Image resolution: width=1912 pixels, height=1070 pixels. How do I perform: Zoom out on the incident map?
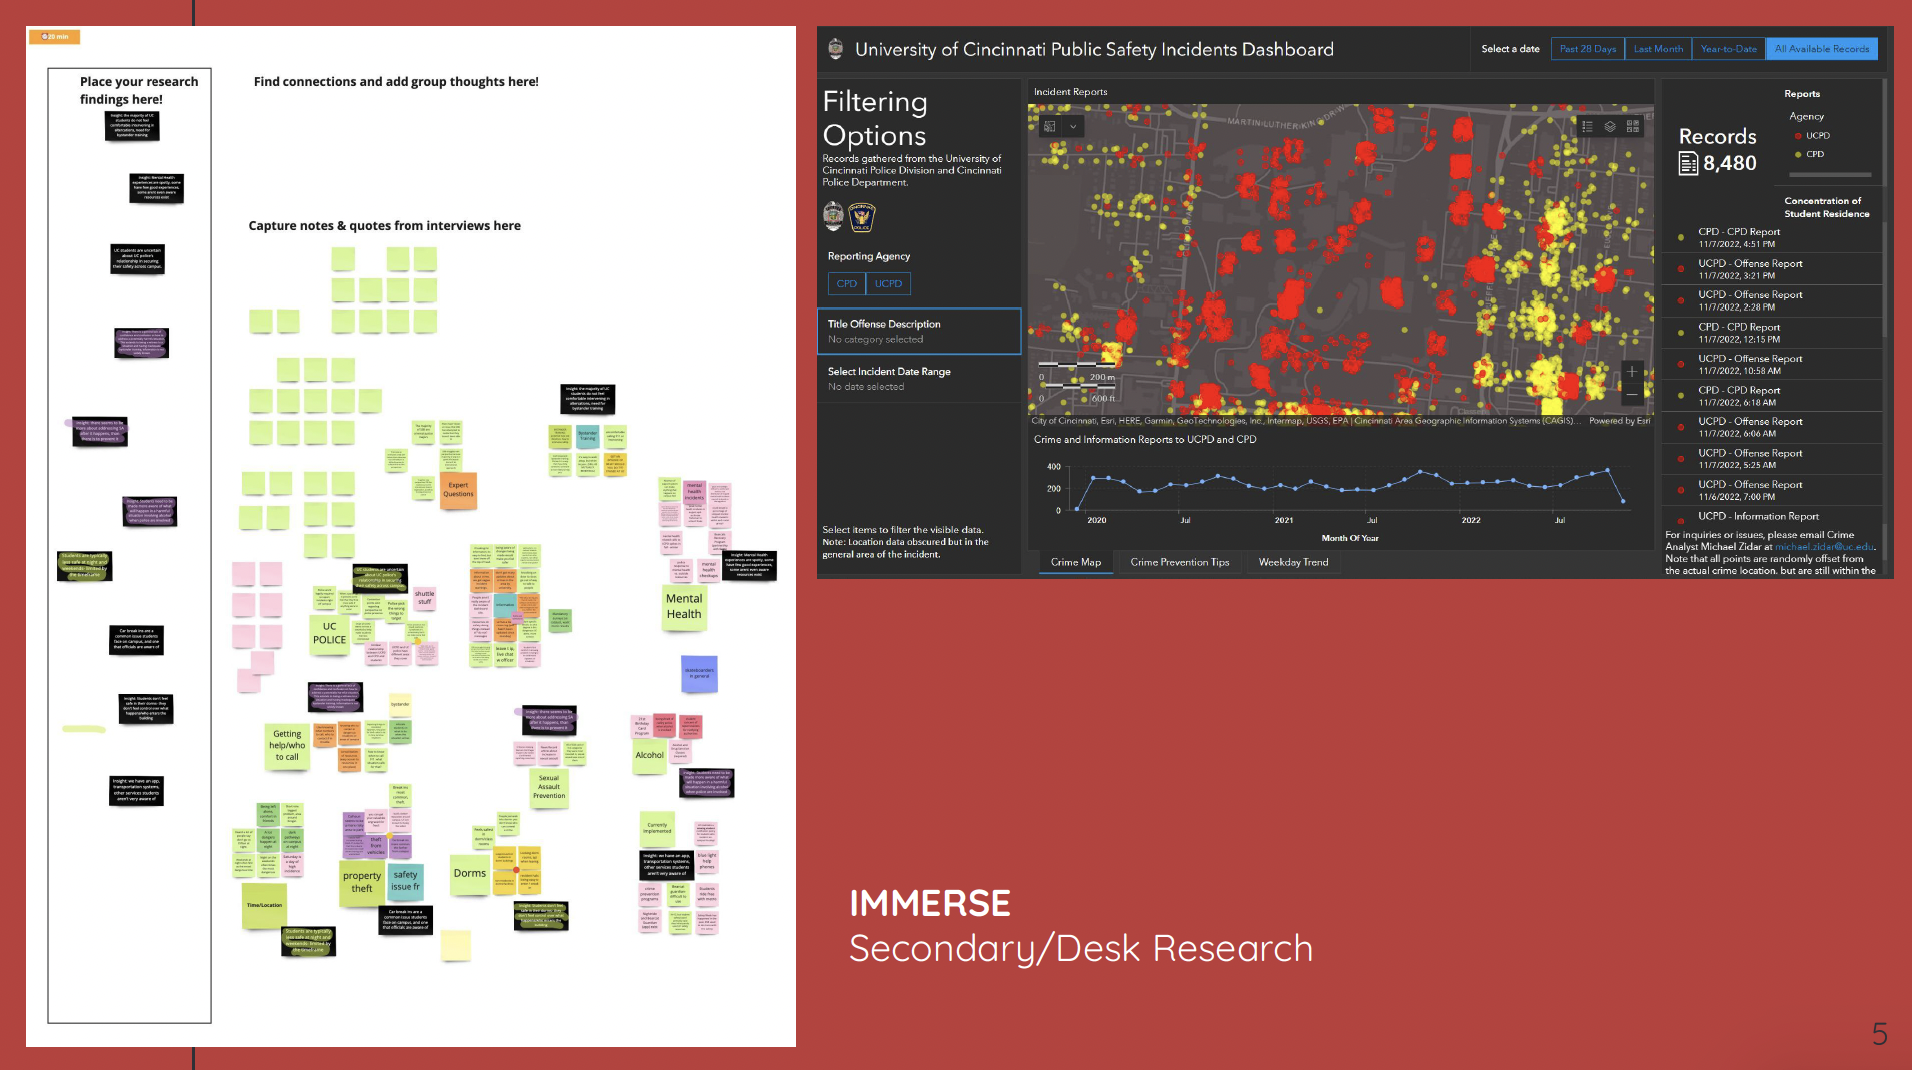point(1632,395)
